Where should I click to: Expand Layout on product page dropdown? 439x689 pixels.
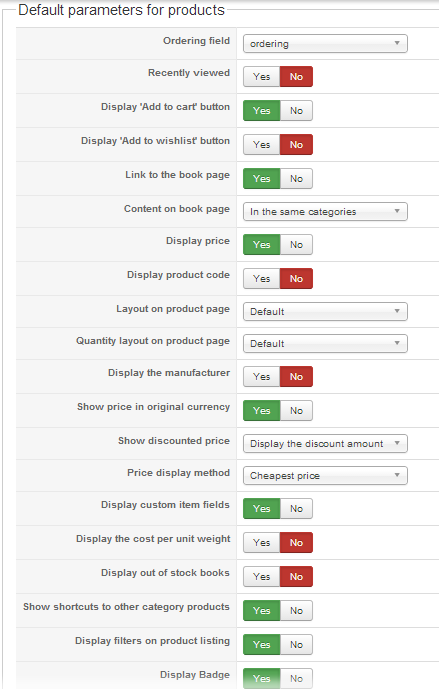(325, 312)
